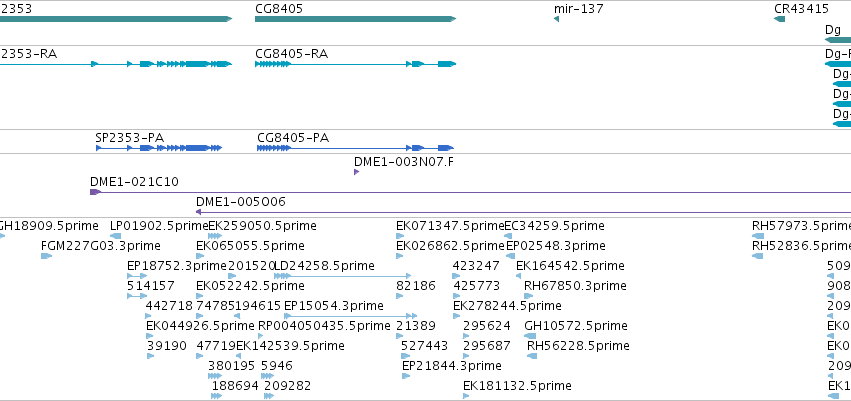
Task: Select the LD24258.5prime spliced EST line
Action: tap(342, 276)
